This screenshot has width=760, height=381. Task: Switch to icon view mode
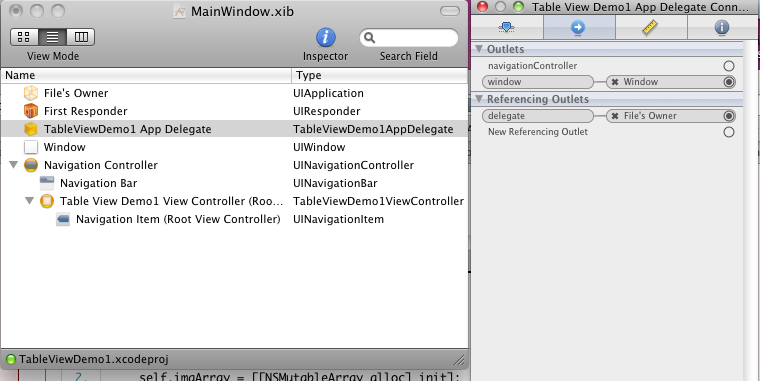pyautogui.click(x=24, y=37)
